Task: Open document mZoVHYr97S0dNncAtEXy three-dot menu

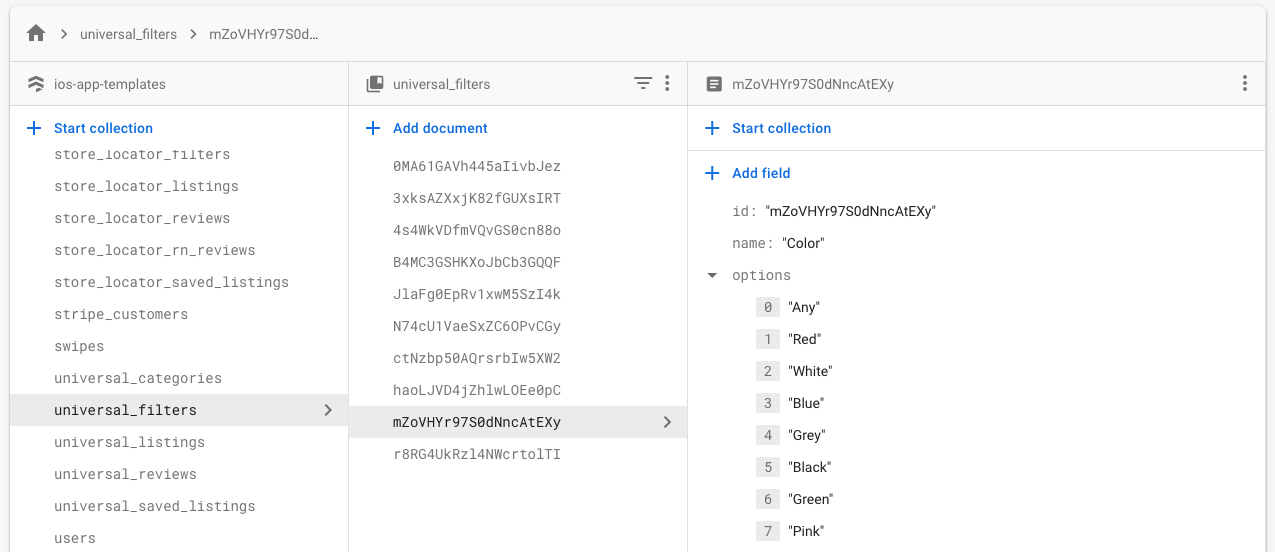Action: (1244, 84)
